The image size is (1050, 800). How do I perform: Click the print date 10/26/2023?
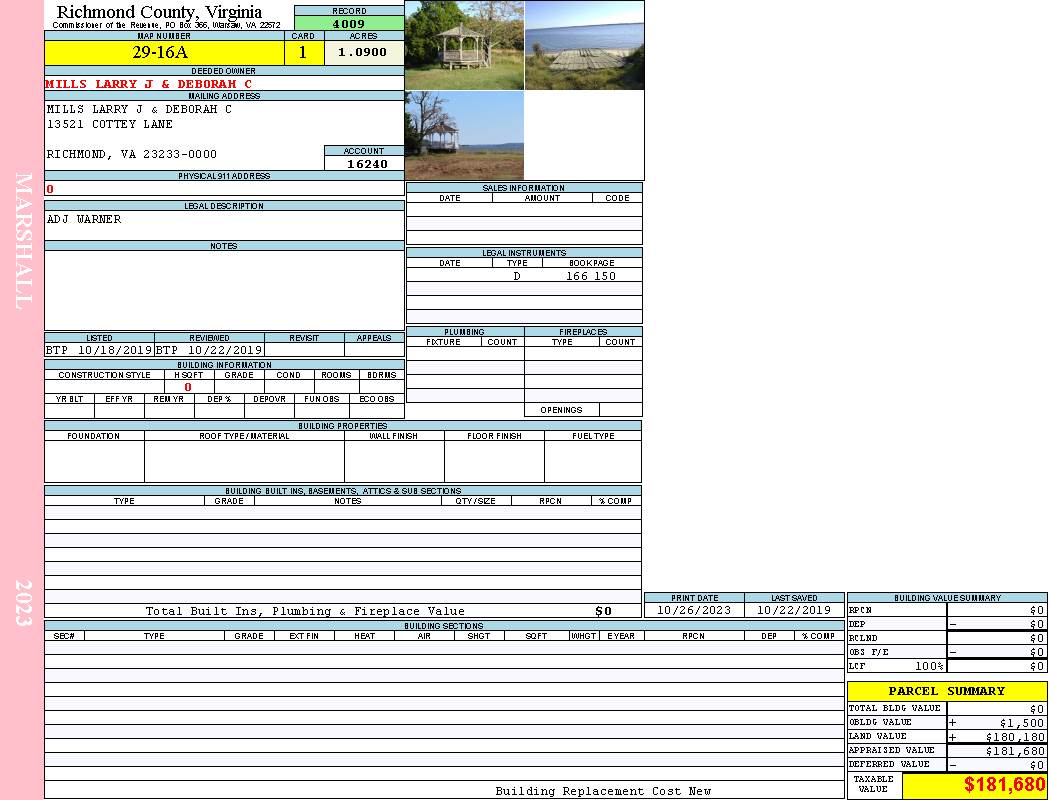694,610
